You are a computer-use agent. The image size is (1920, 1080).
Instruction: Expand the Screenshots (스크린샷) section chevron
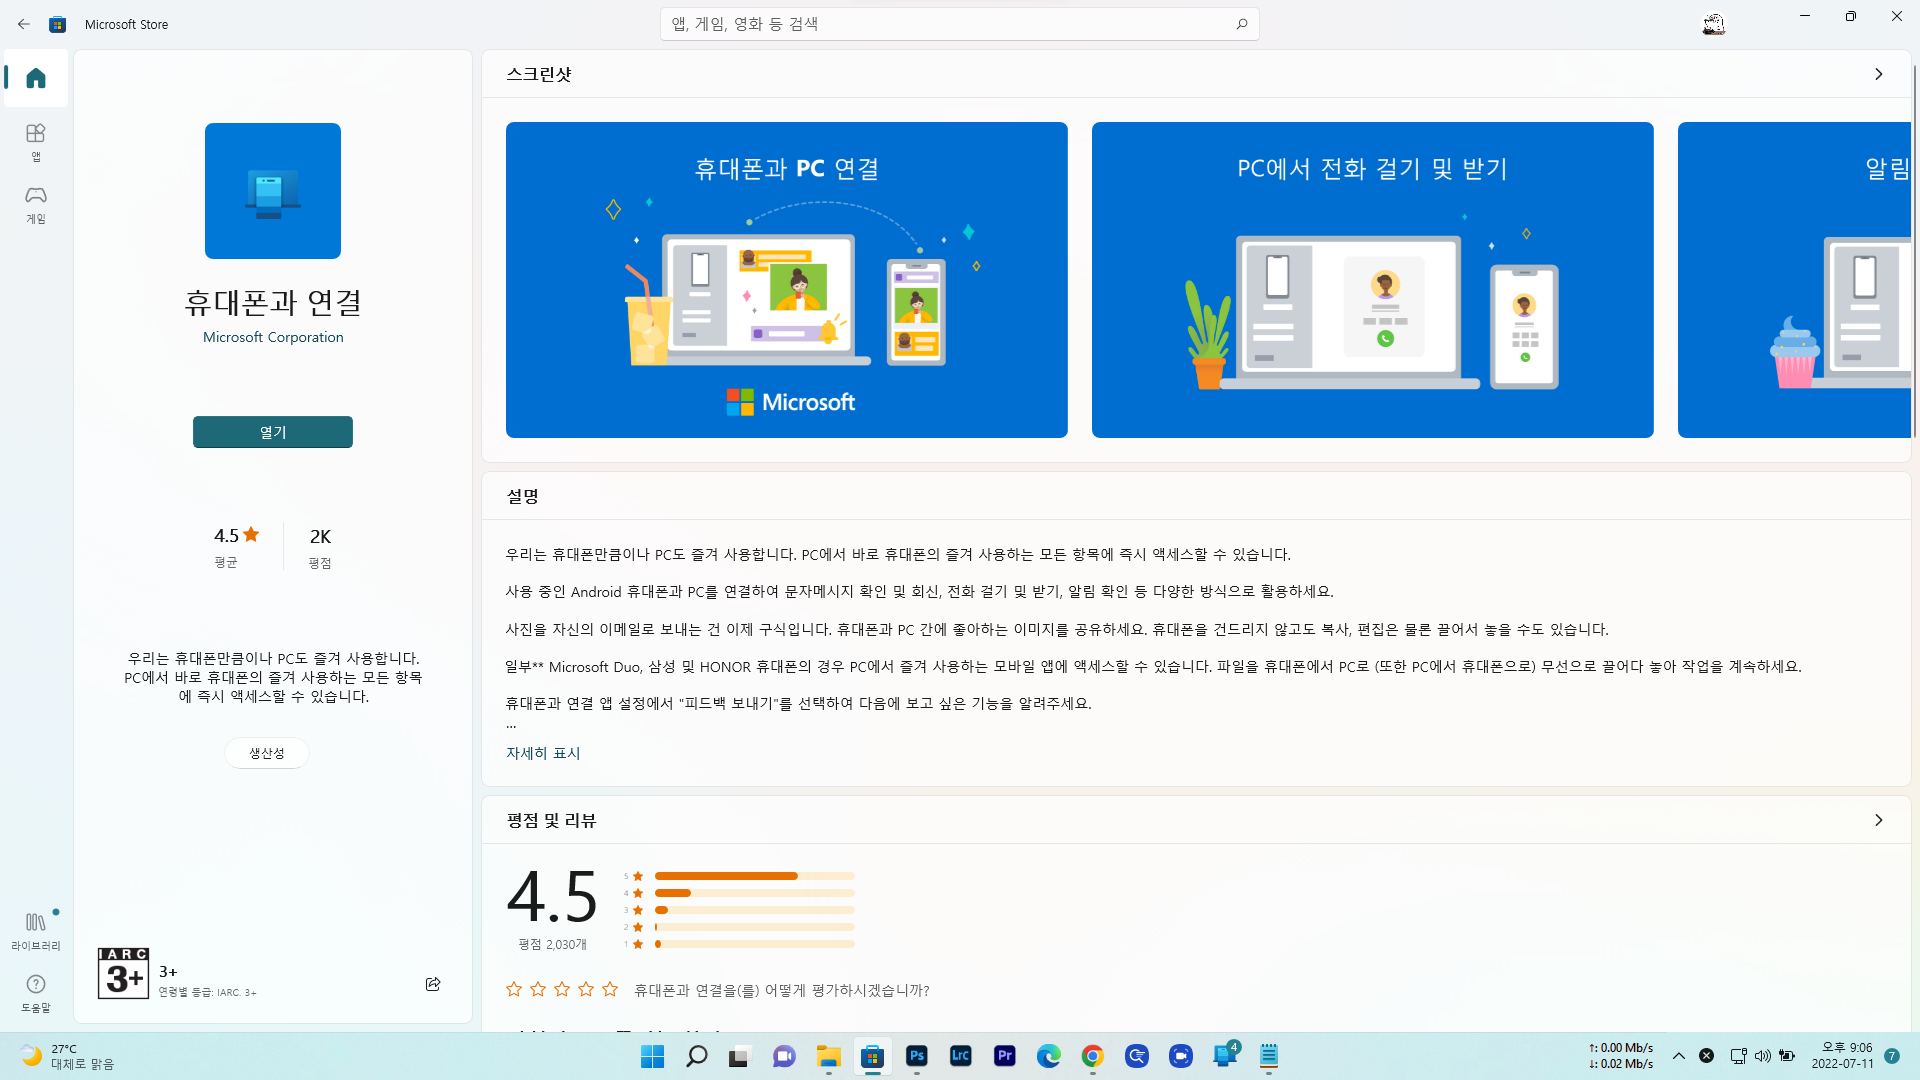click(1878, 74)
